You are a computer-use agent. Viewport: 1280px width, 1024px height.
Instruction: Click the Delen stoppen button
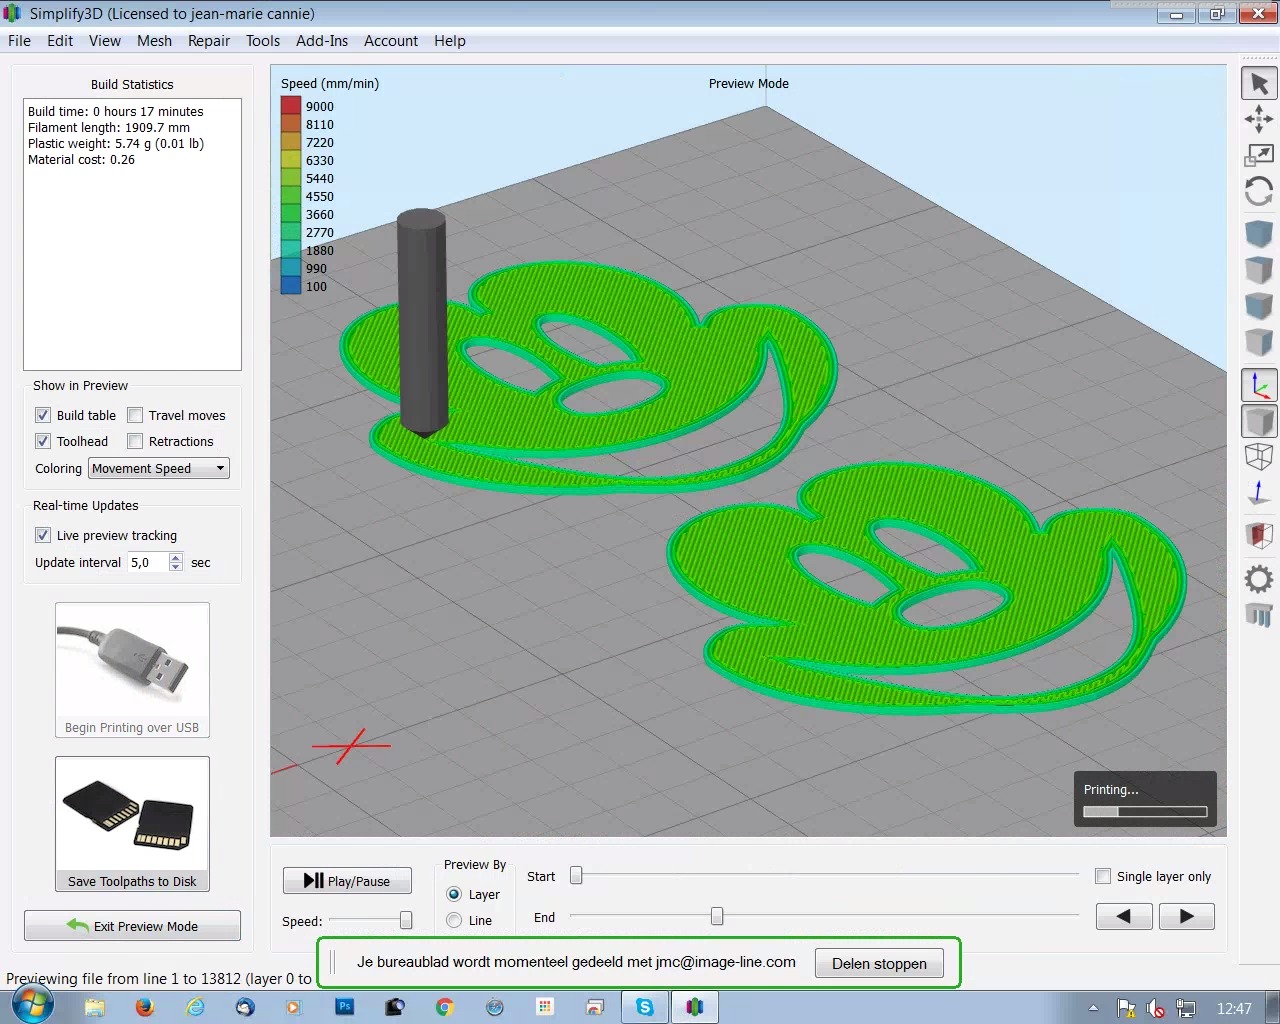click(x=879, y=963)
